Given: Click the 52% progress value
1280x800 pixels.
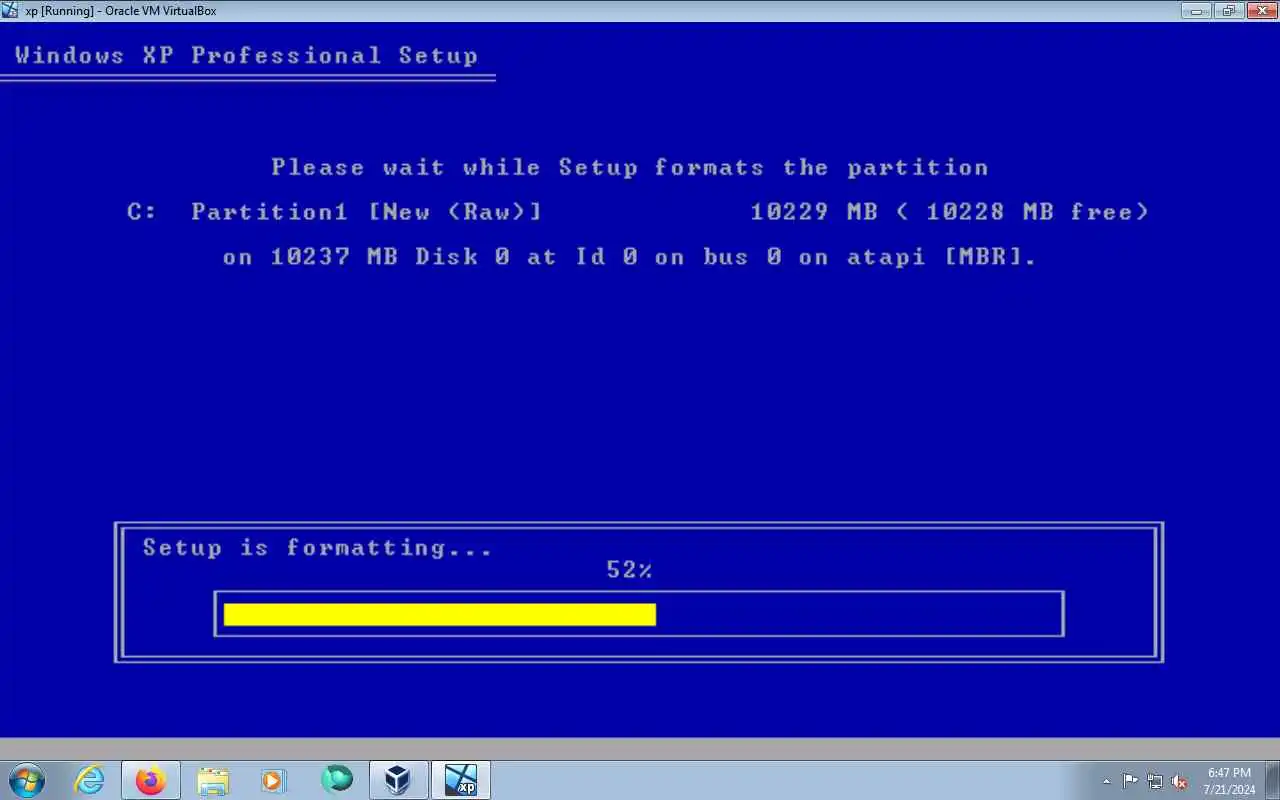Looking at the screenshot, I should pyautogui.click(x=629, y=570).
